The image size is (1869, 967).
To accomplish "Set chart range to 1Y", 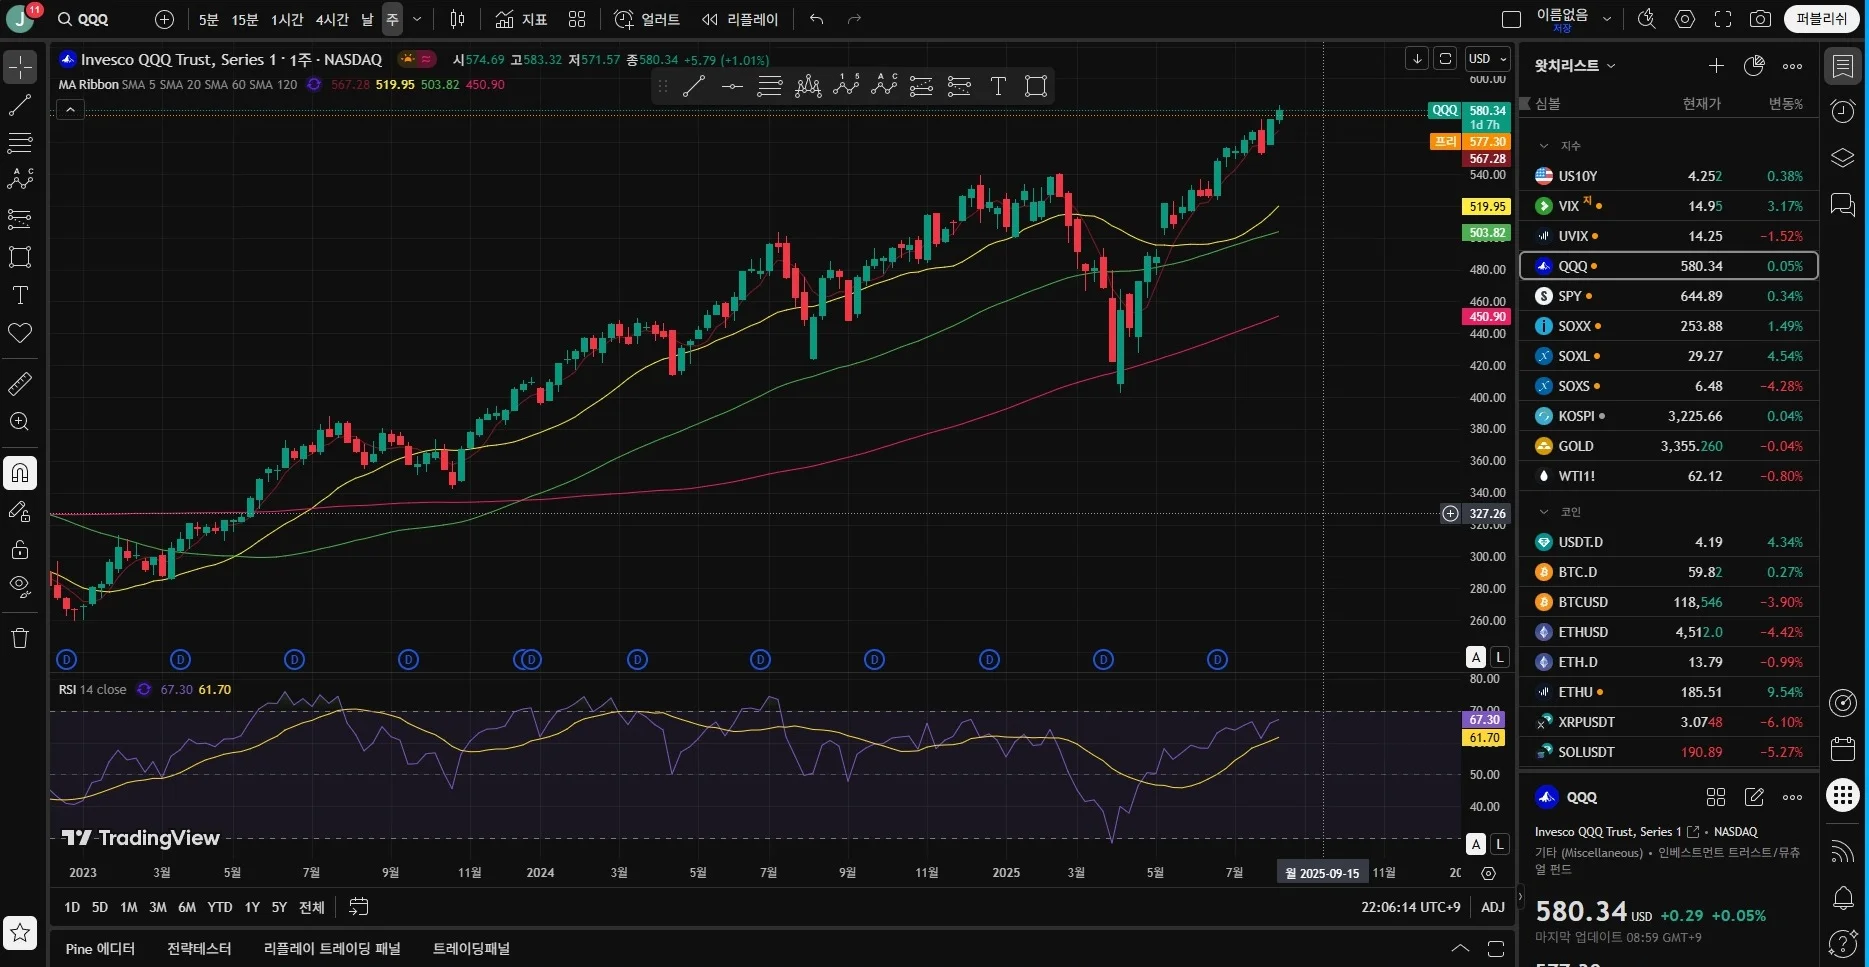I will click(252, 907).
